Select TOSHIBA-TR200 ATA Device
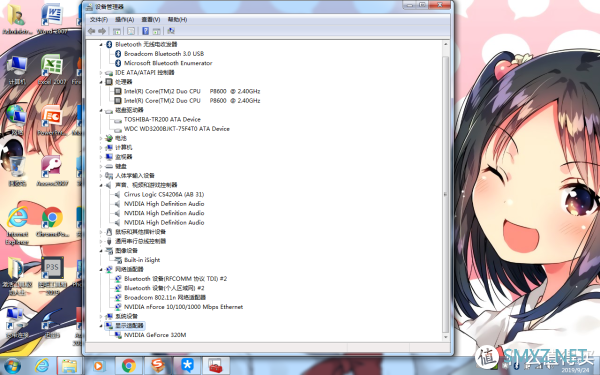This screenshot has height=375, width=600. (x=162, y=119)
